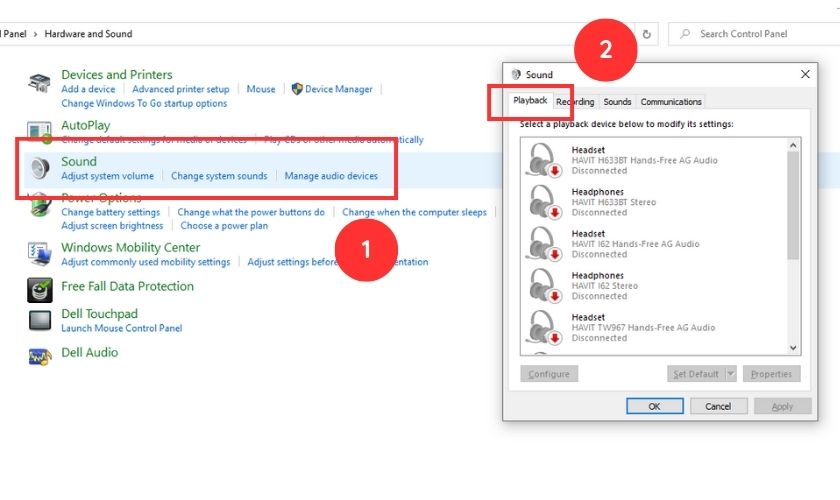This screenshot has height=500, width=840.
Task: Select the HAVIT H633BT Hands-Free headset icon
Action: (543, 160)
